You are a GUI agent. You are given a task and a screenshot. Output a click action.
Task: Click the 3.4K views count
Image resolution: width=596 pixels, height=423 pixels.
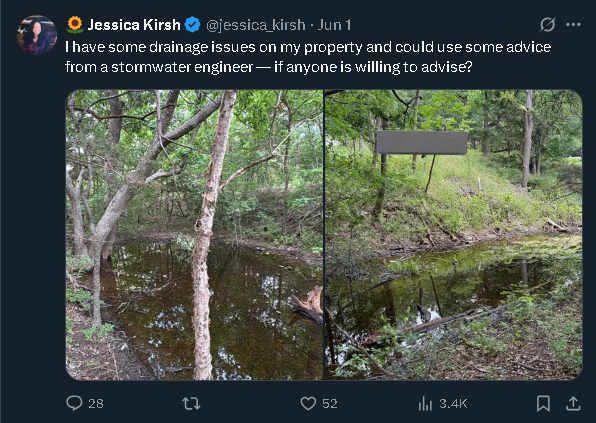click(x=453, y=404)
